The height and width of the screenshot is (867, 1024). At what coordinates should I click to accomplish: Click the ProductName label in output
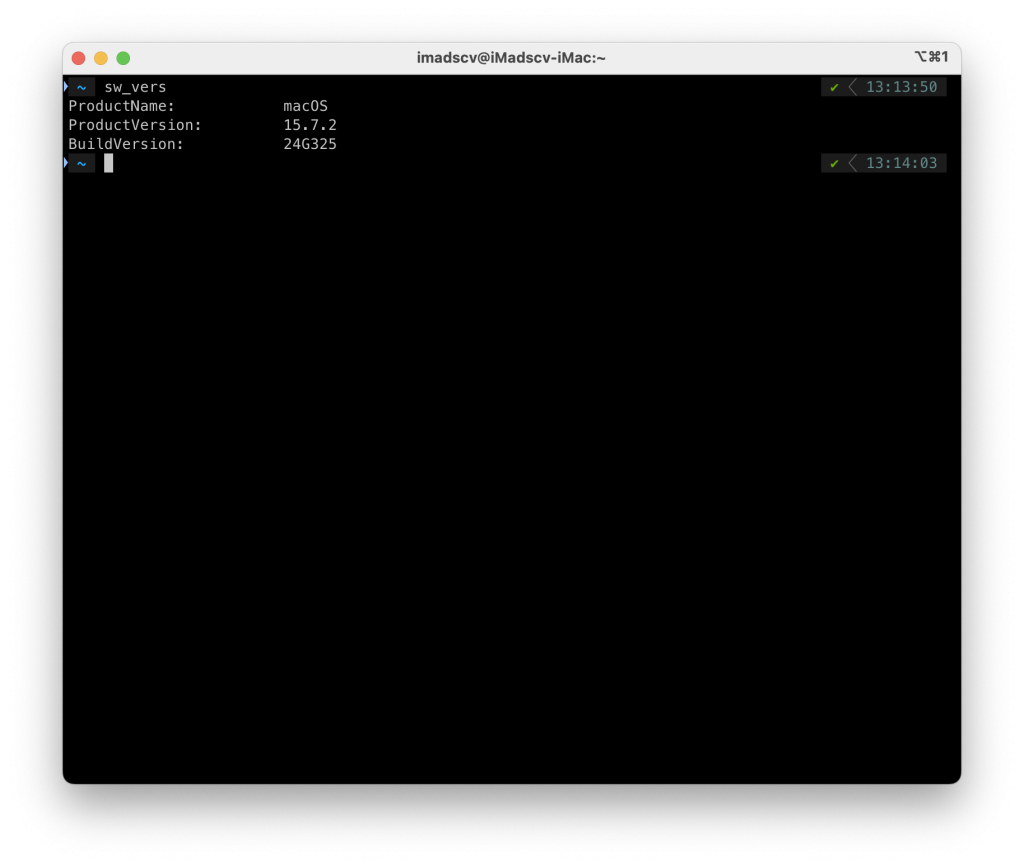tap(121, 106)
